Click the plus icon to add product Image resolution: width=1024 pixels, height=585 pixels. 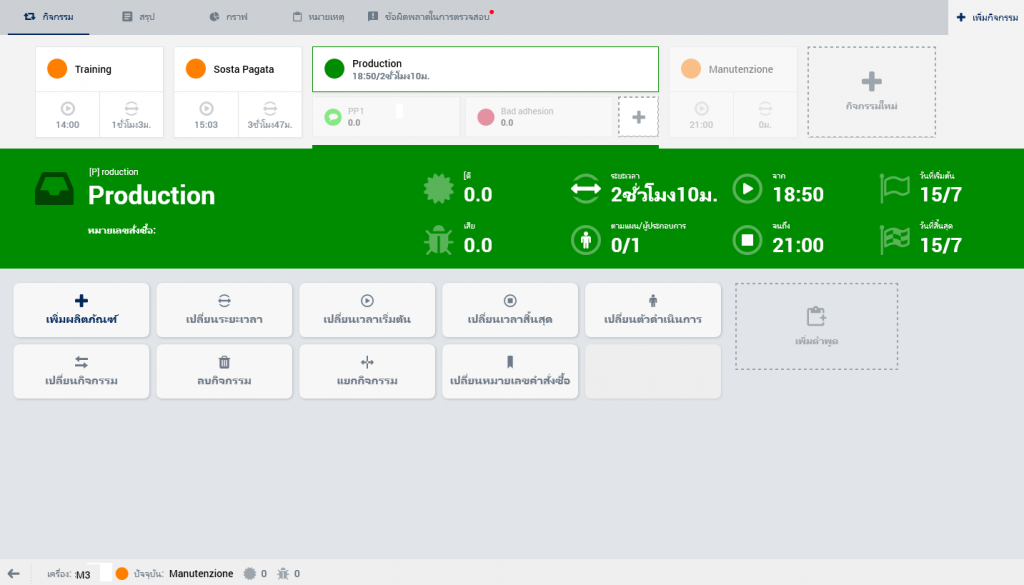[82, 300]
